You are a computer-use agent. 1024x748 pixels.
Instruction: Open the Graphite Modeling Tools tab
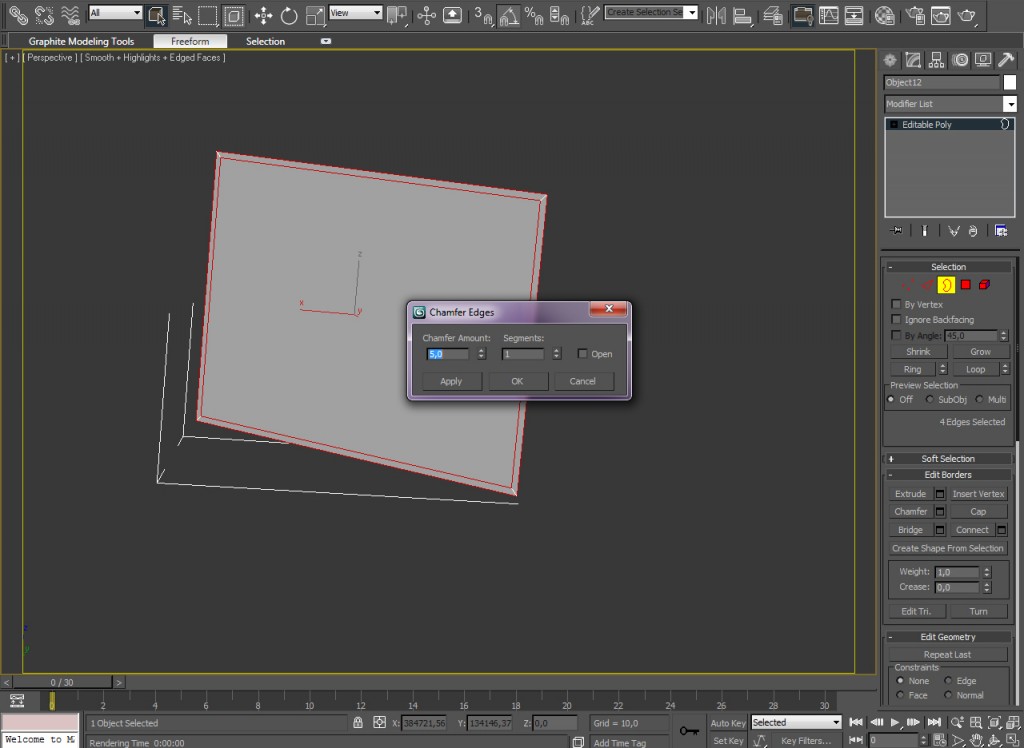81,41
